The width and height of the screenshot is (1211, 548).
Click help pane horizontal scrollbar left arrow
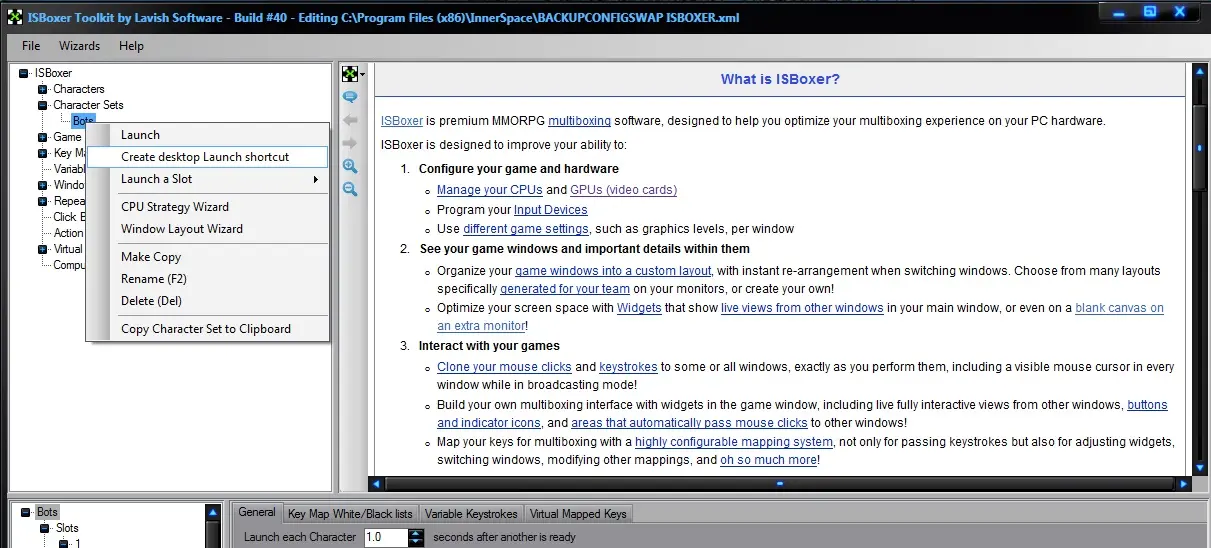click(376, 484)
